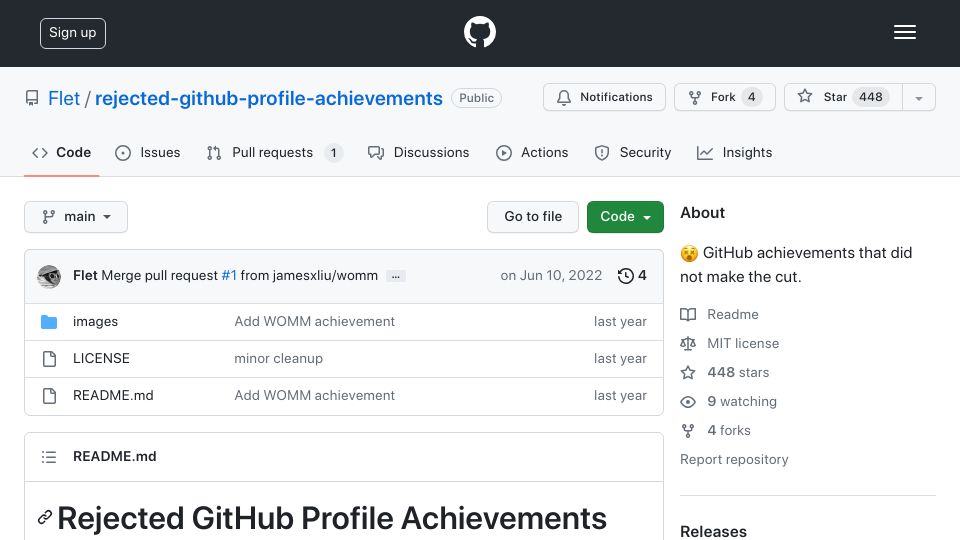This screenshot has height=540, width=960.
Task: Open README.md row 'Add WOMM achievement' commit
Action: pyautogui.click(x=315, y=396)
